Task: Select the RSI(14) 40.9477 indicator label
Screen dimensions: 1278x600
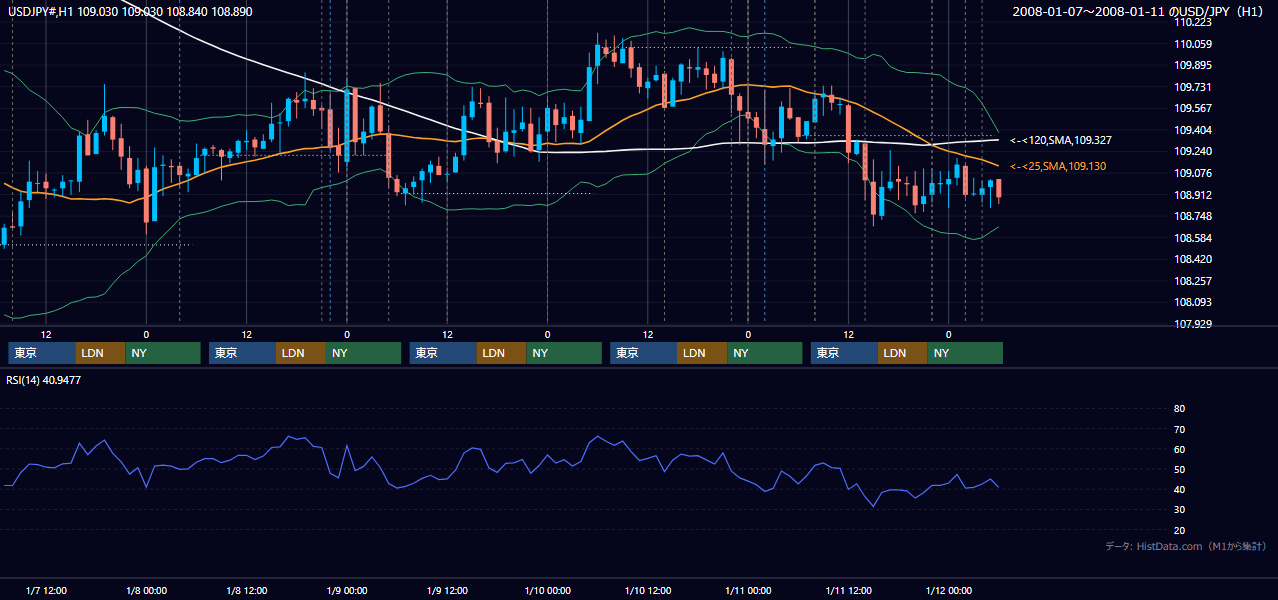Action: click(x=44, y=380)
